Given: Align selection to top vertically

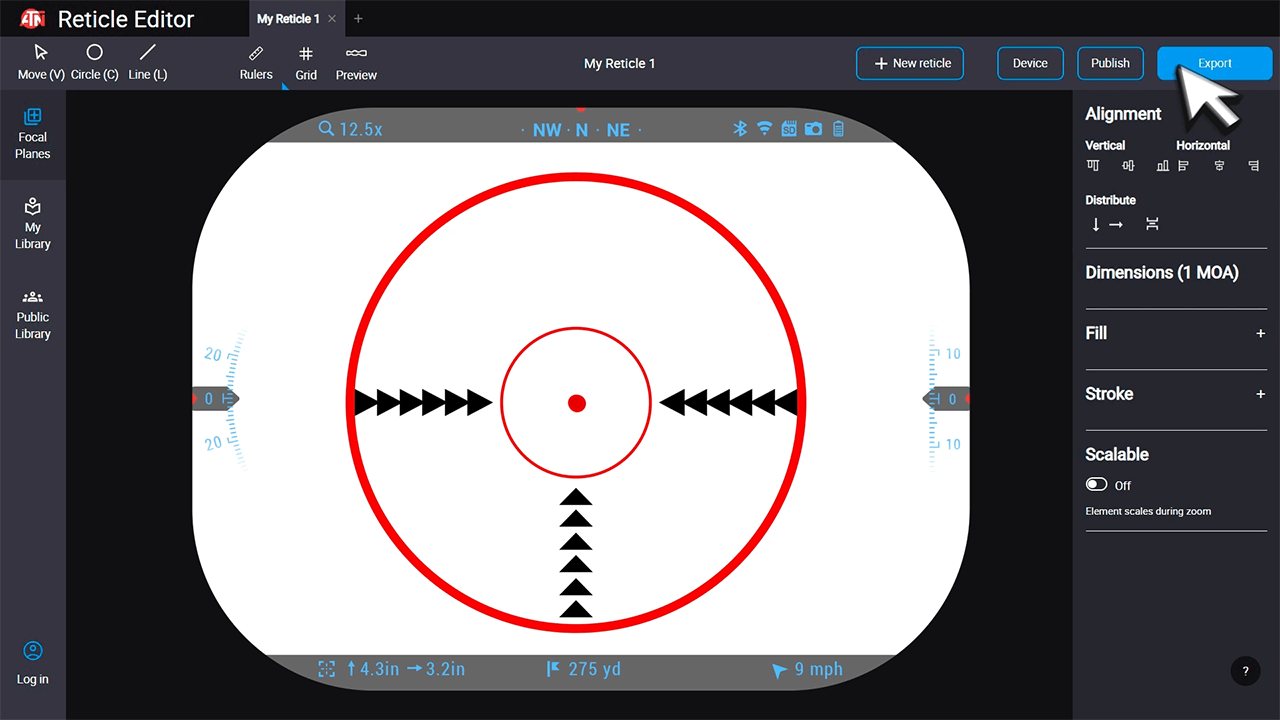Looking at the screenshot, I should [x=1093, y=166].
